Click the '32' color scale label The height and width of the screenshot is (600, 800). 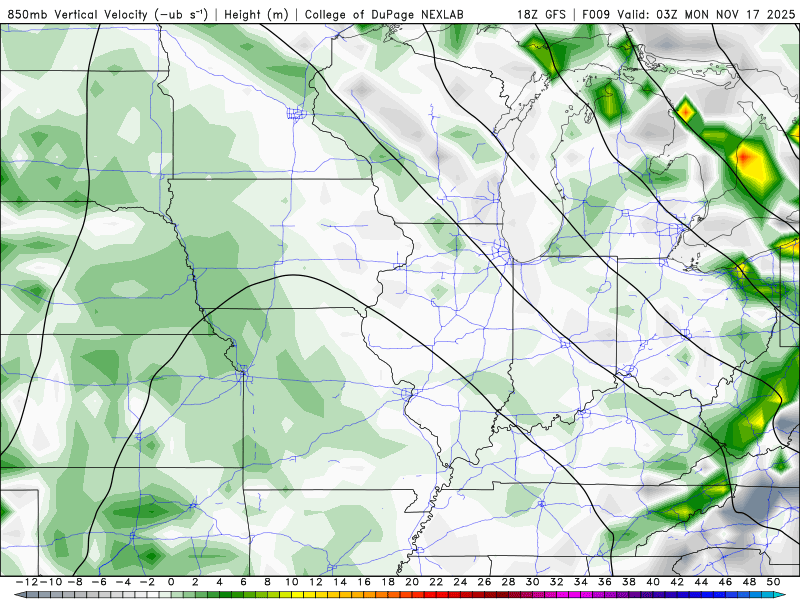pyautogui.click(x=557, y=582)
